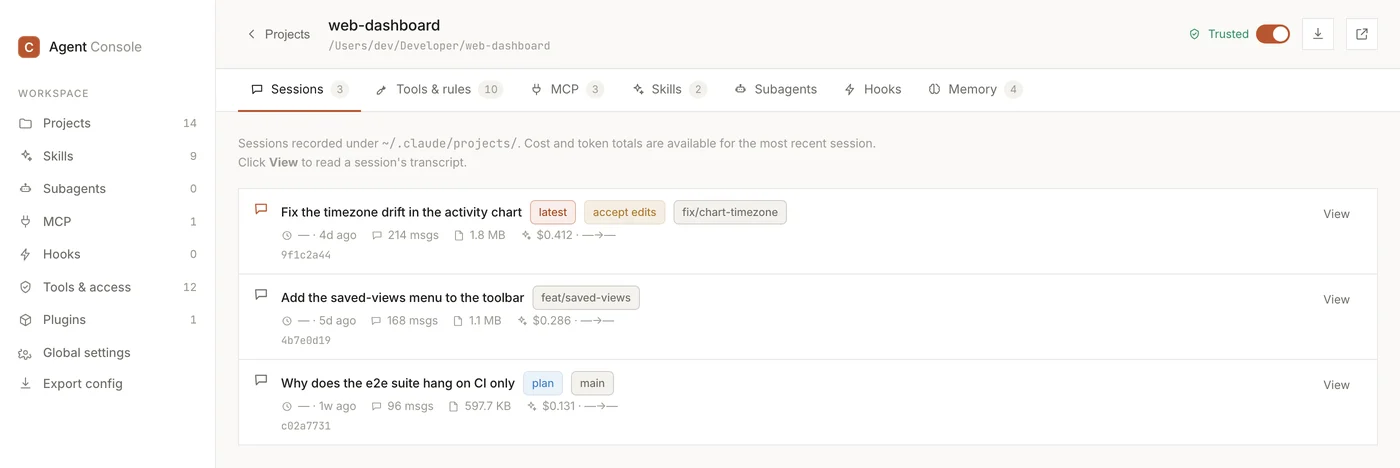Open MCP in the workspace sidebar
1400x468 pixels.
coord(107,222)
